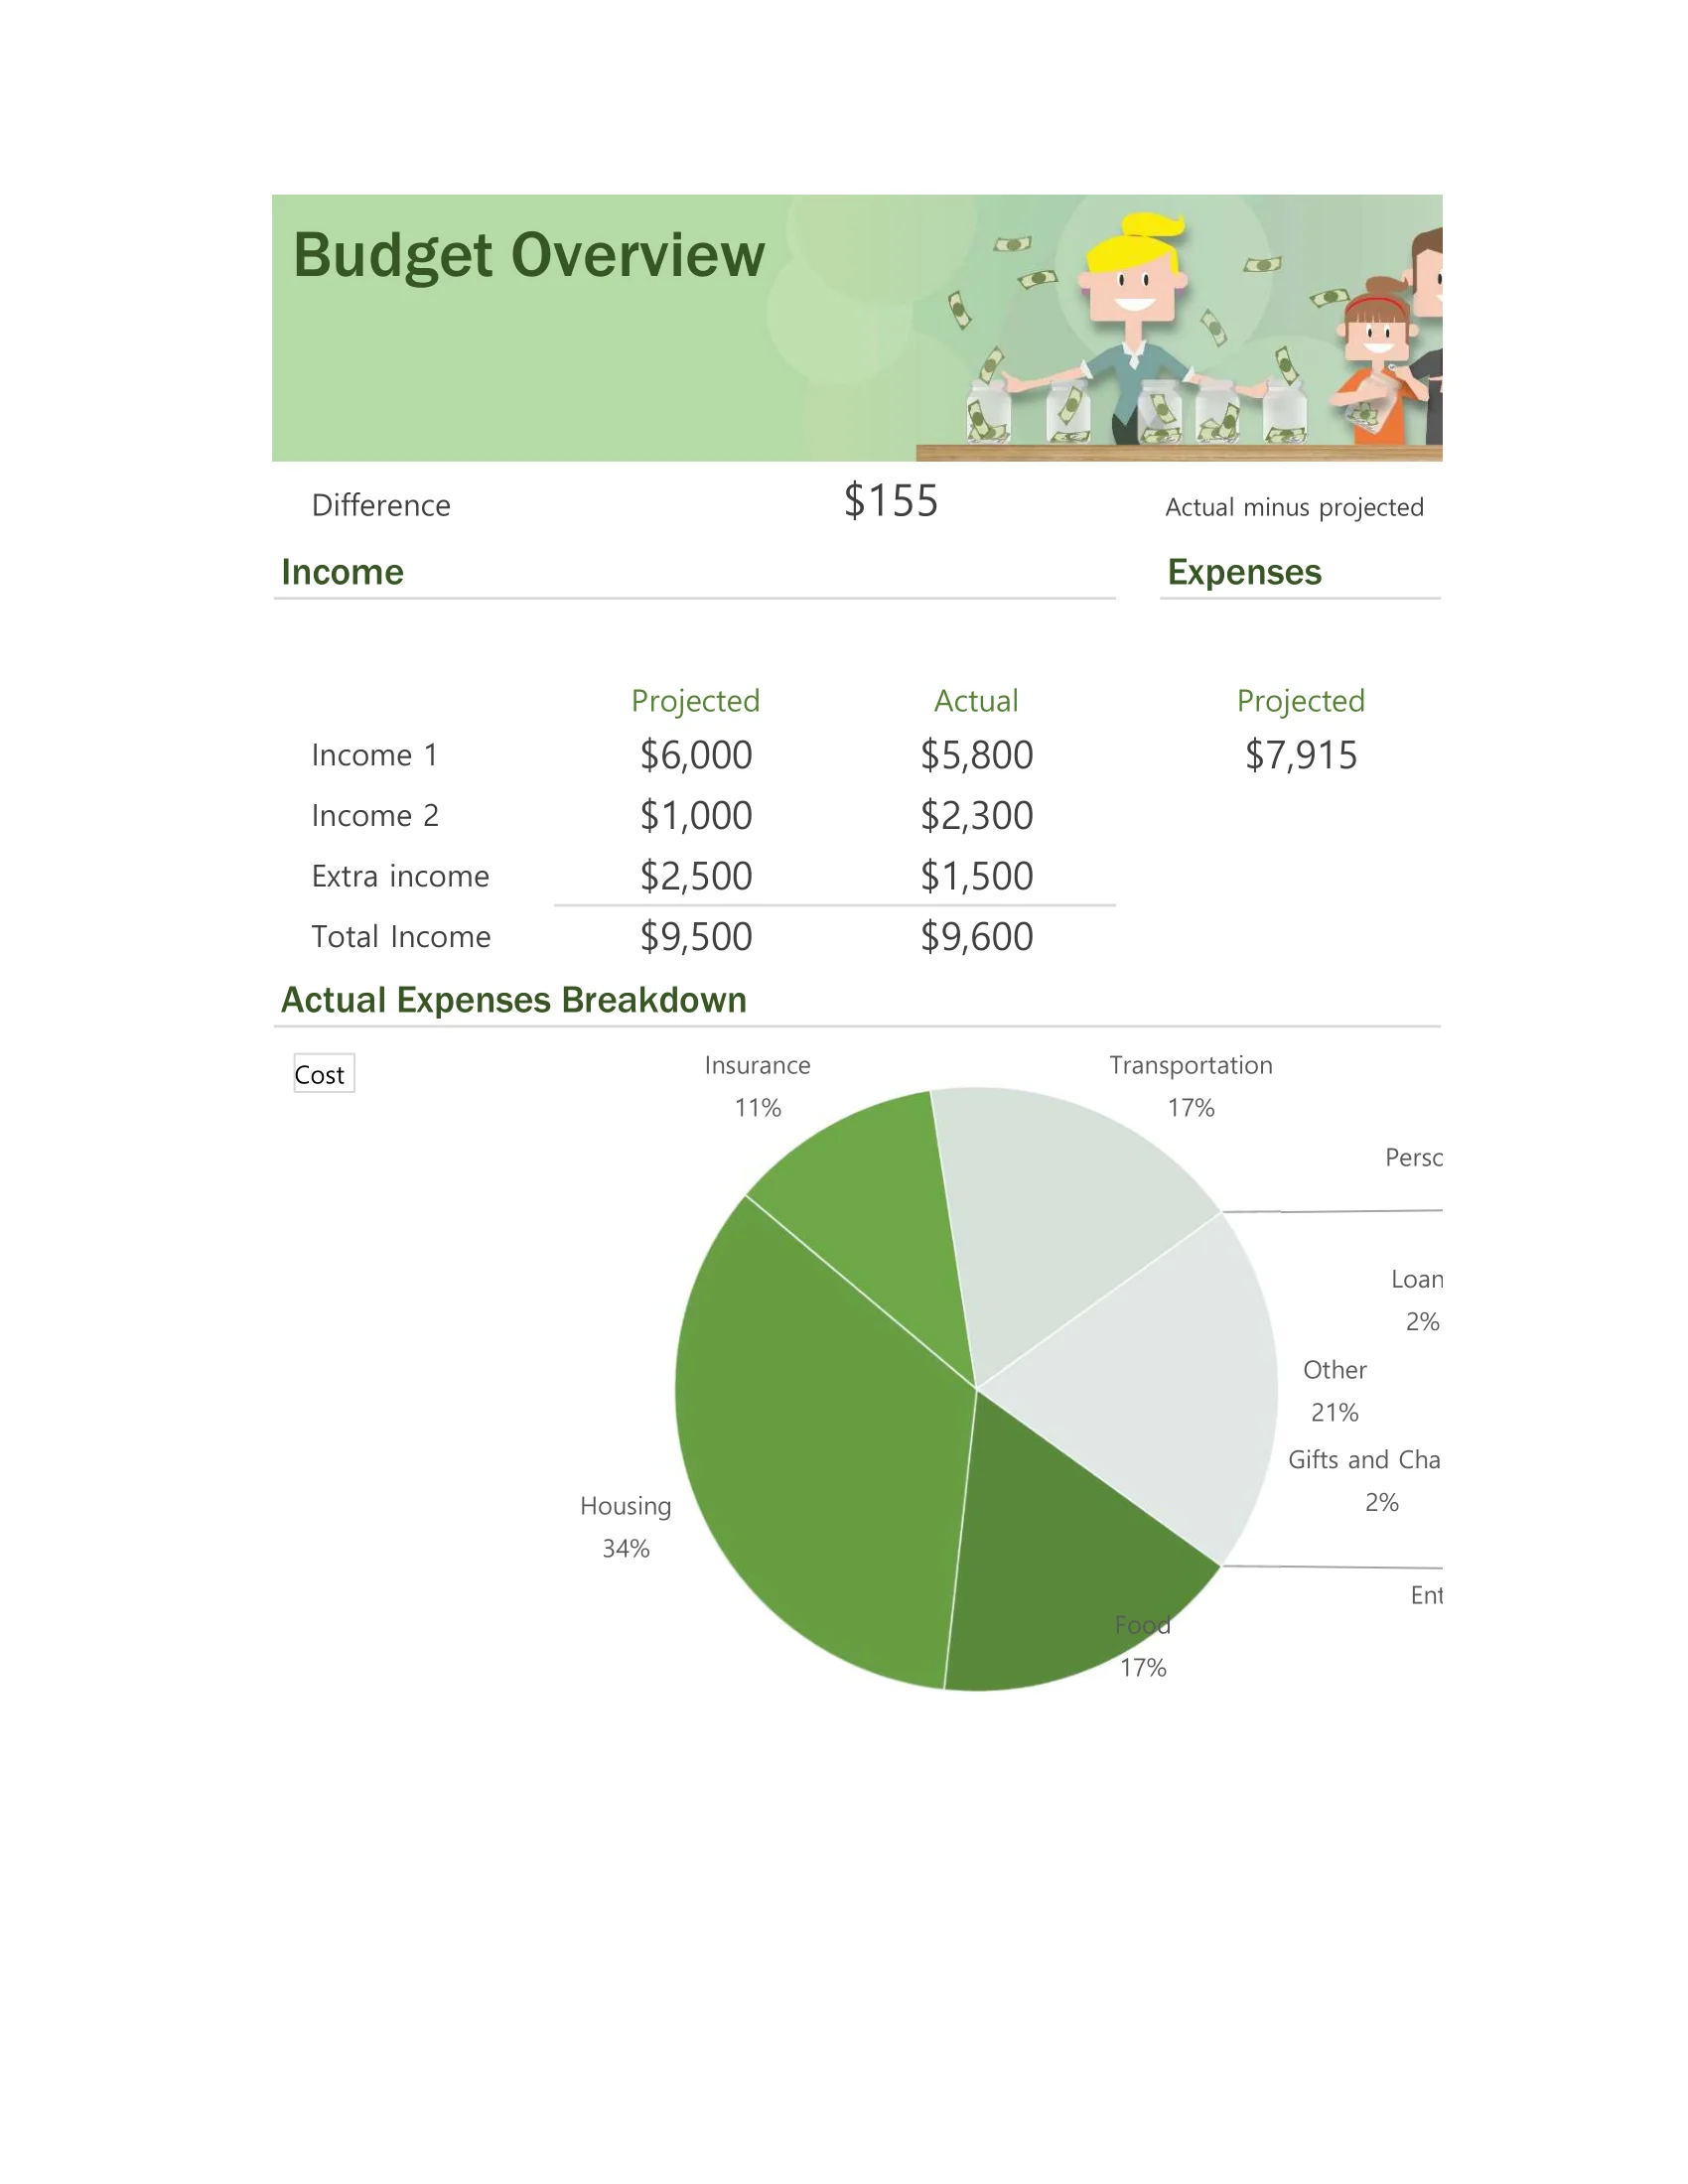Click the Budget Overview title
The height and width of the screenshot is (2184, 1688).
click(528, 256)
